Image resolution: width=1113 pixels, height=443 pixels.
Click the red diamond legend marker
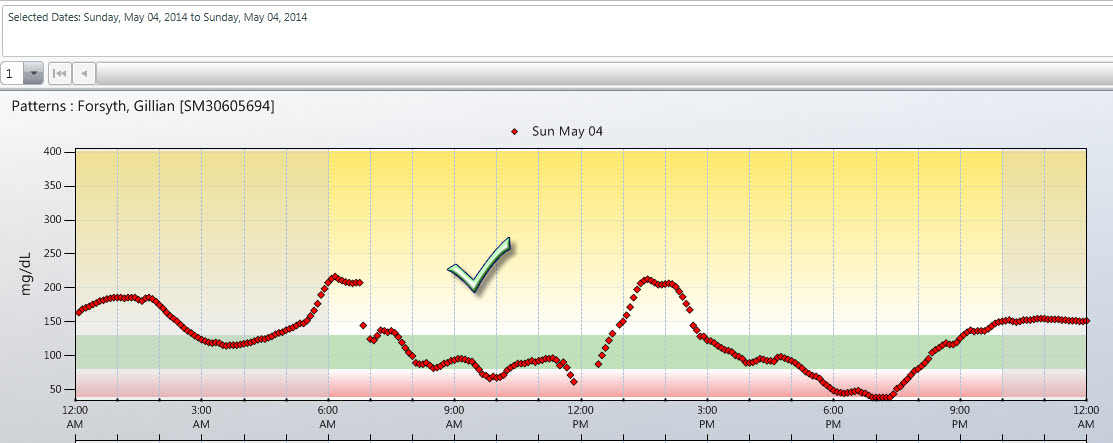[x=515, y=131]
